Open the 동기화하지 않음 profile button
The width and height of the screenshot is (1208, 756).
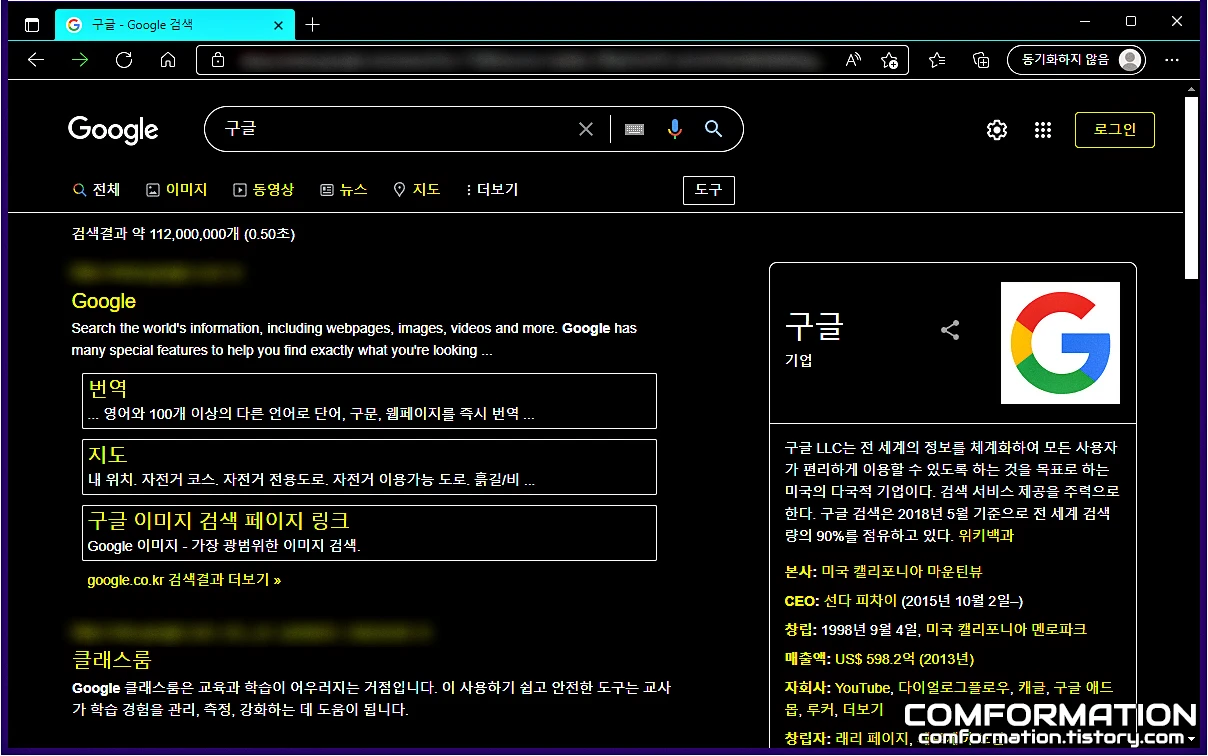tap(1076, 60)
